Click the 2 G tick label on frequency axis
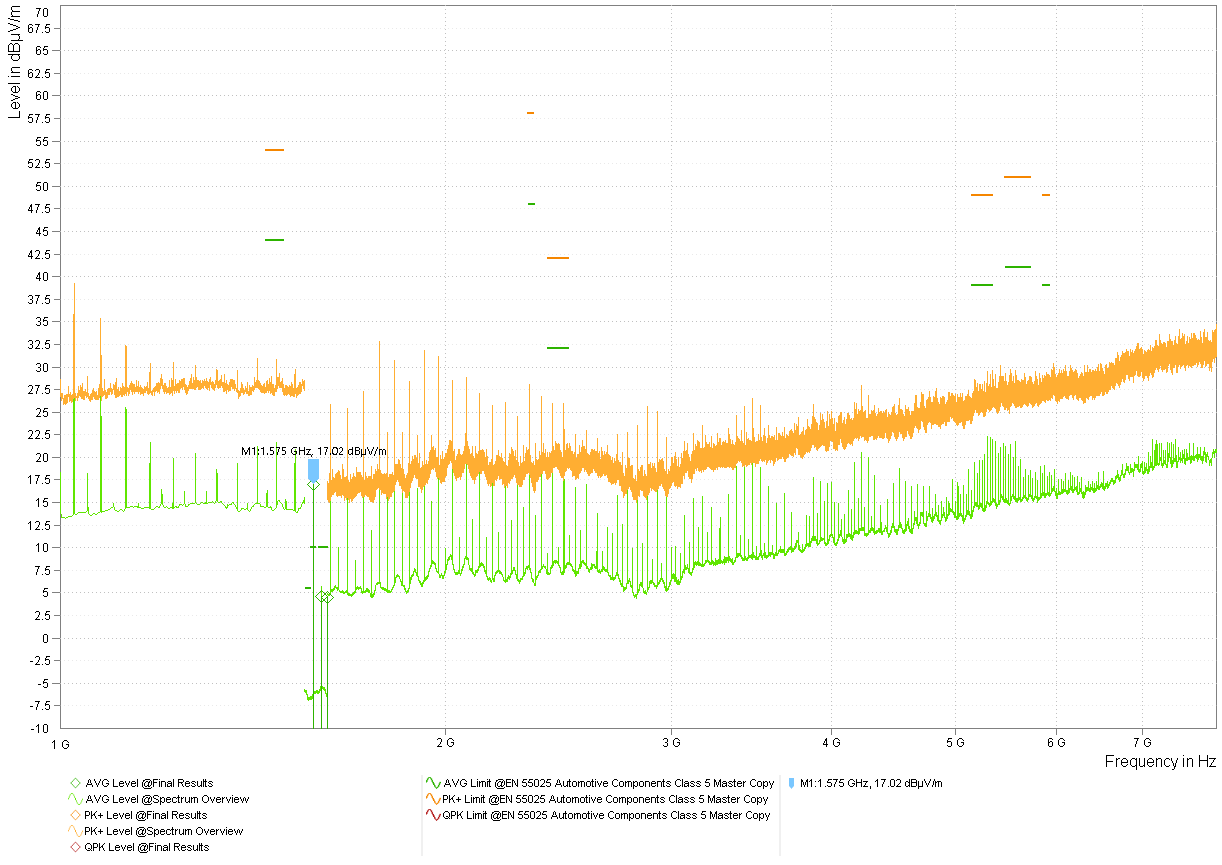Image resolution: width=1222 pixels, height=865 pixels. click(x=445, y=743)
